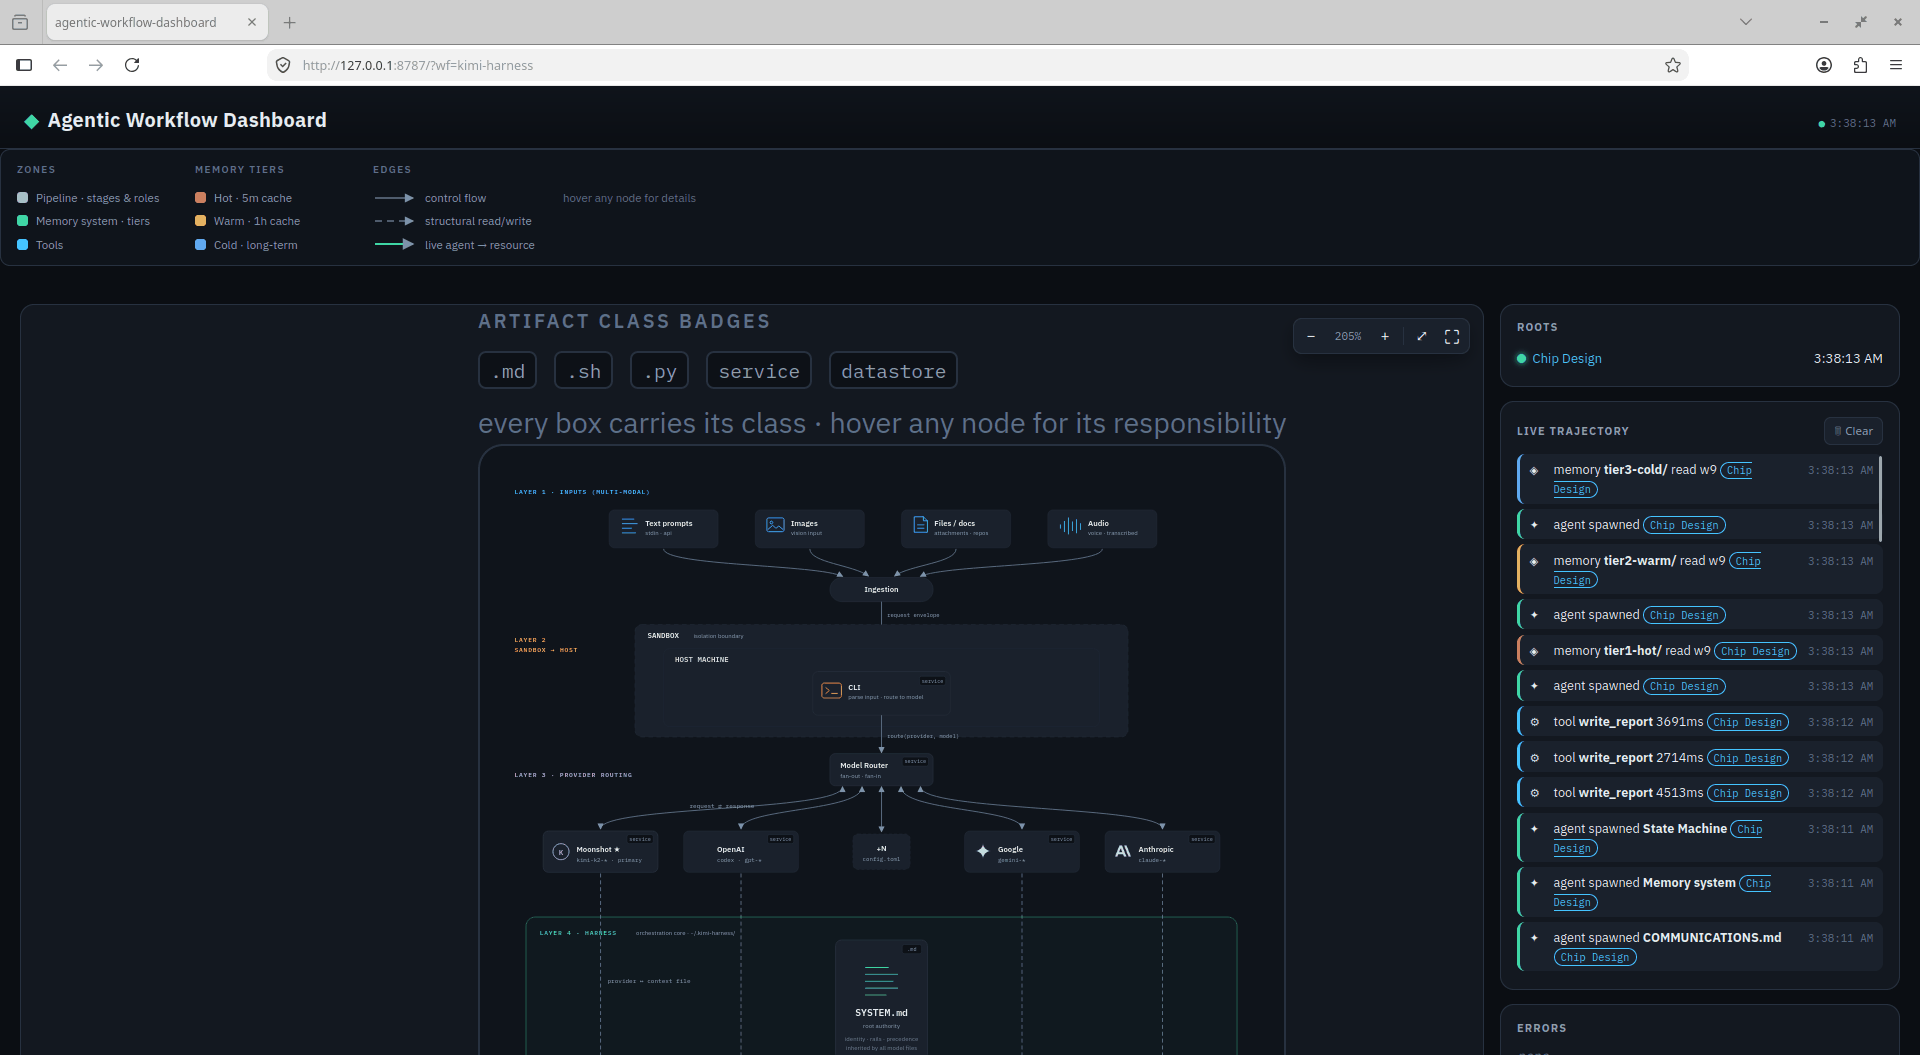Open the browser extensions icon

(1860, 65)
